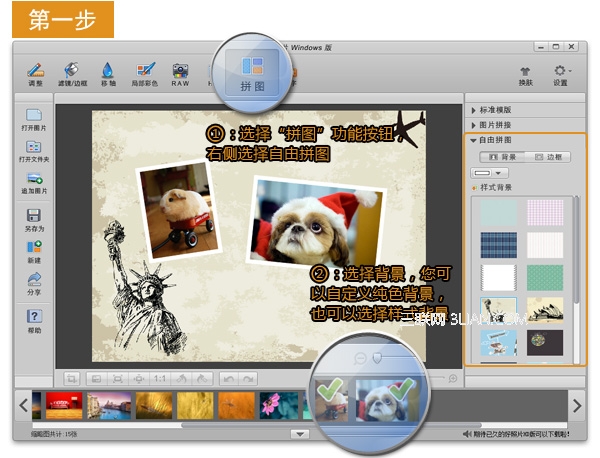Click 打开文件夹 open folder icon
This screenshot has height=458, width=600.
click(x=34, y=152)
